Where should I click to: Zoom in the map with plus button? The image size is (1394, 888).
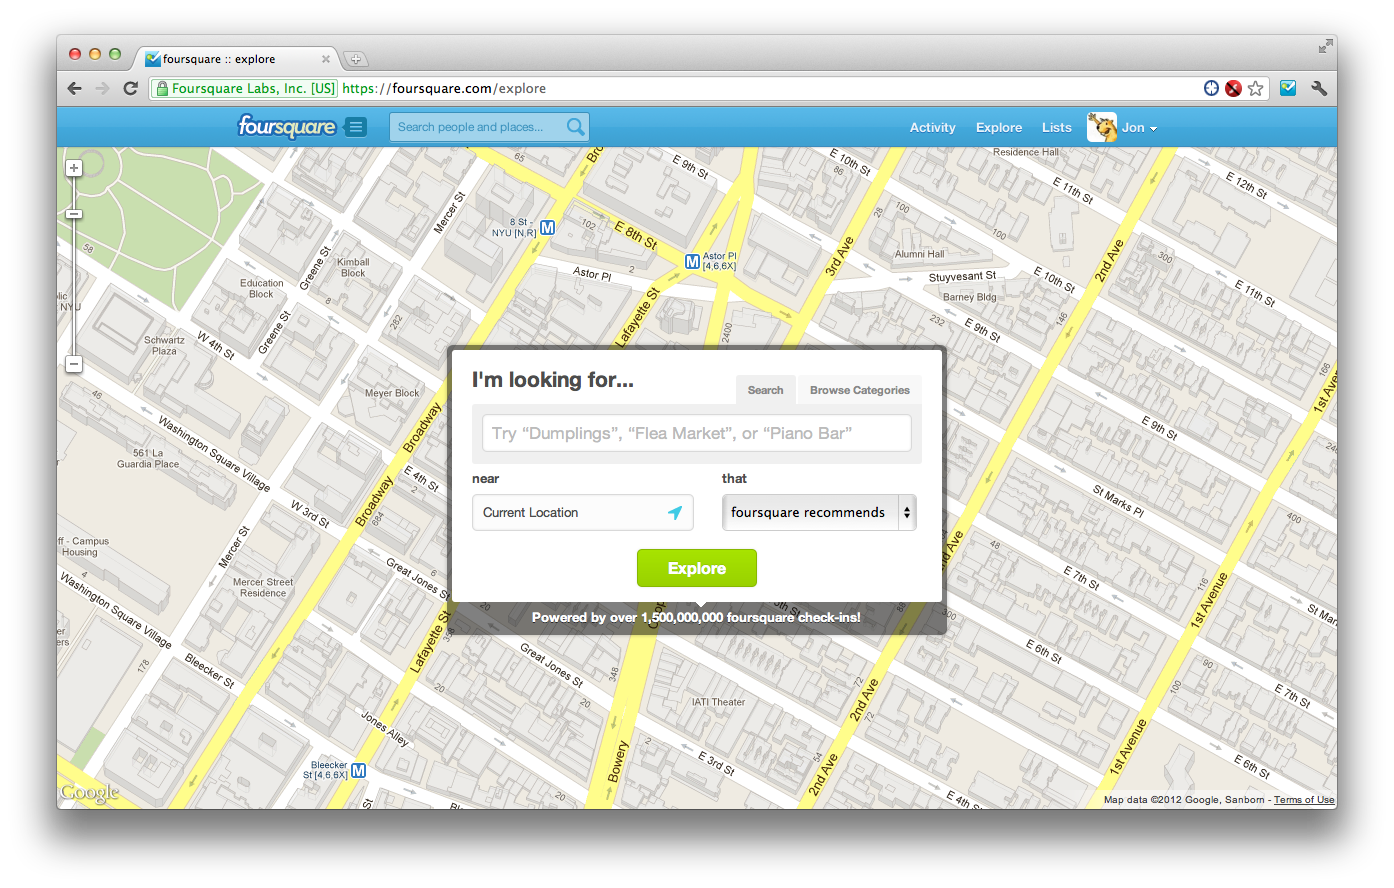74,168
